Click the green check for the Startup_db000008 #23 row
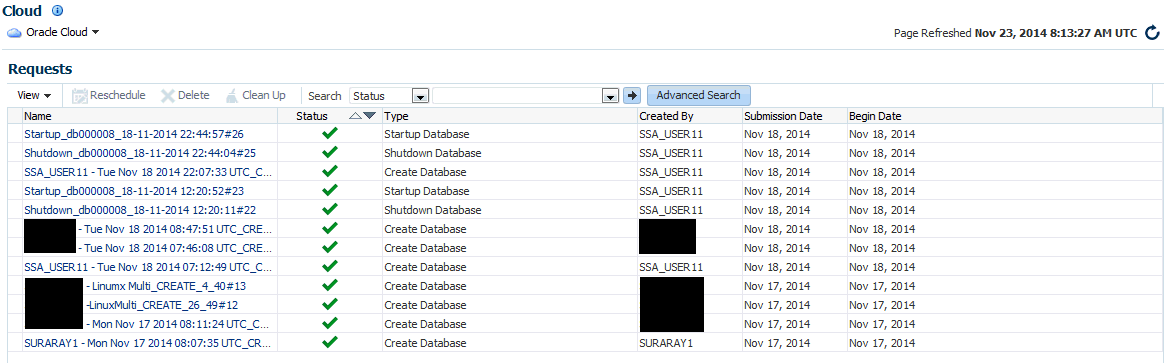 click(x=330, y=190)
